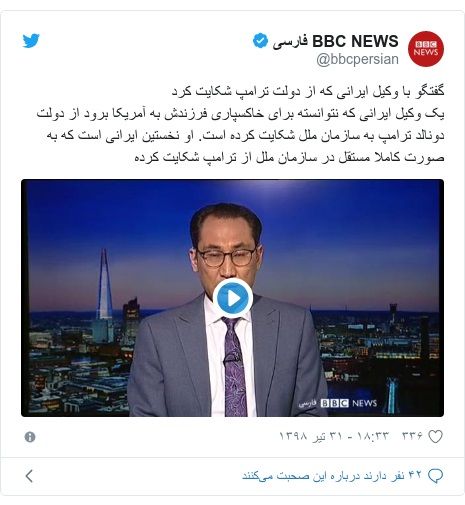465x505 pixels.
Task: Click the last line of tweet text
Action: click(x=289, y=157)
